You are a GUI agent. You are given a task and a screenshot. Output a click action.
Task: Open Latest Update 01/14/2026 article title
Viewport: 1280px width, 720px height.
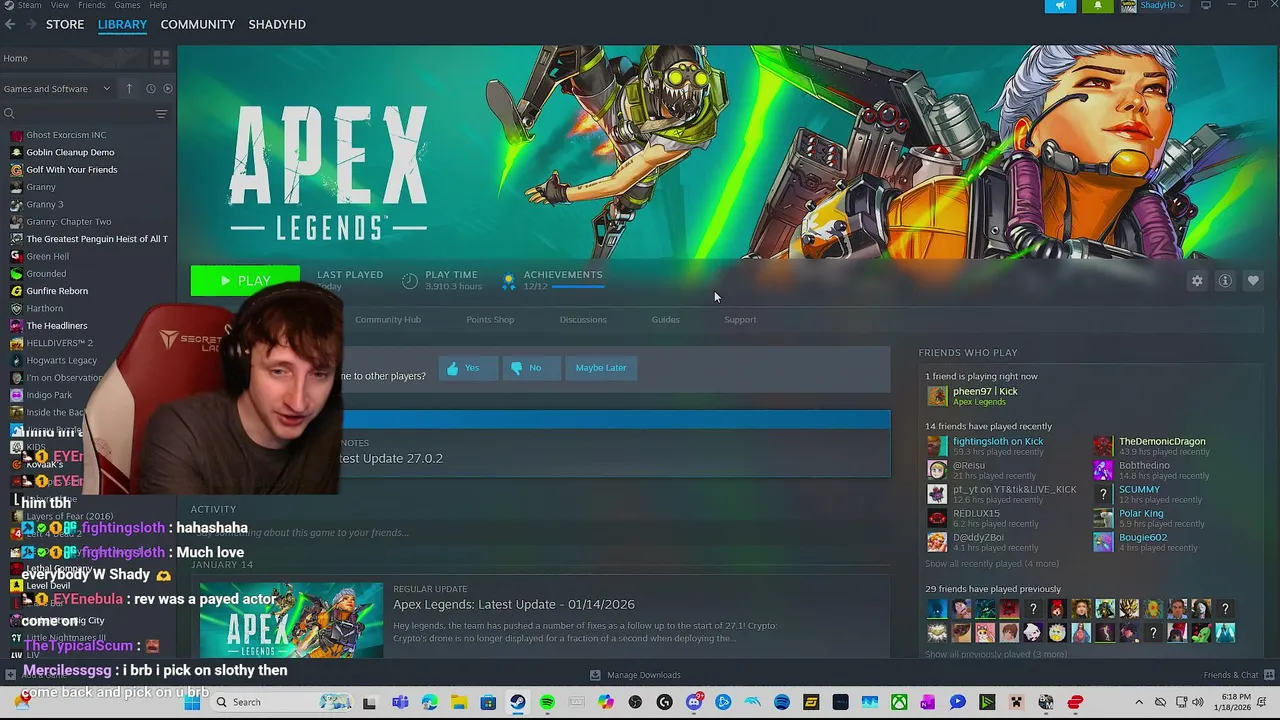[x=514, y=604]
